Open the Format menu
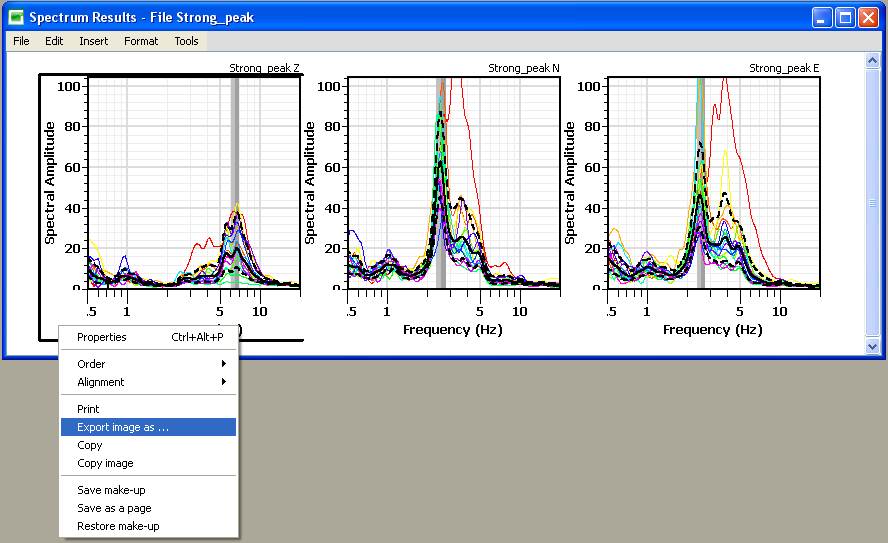Screen dimensions: 888x543 (x=141, y=41)
